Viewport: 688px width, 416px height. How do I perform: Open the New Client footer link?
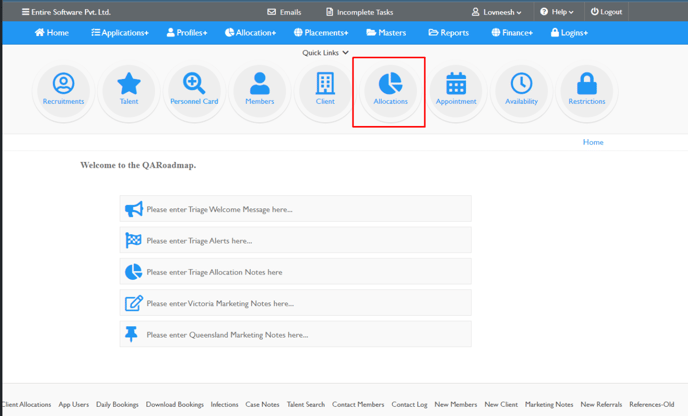[x=501, y=404]
